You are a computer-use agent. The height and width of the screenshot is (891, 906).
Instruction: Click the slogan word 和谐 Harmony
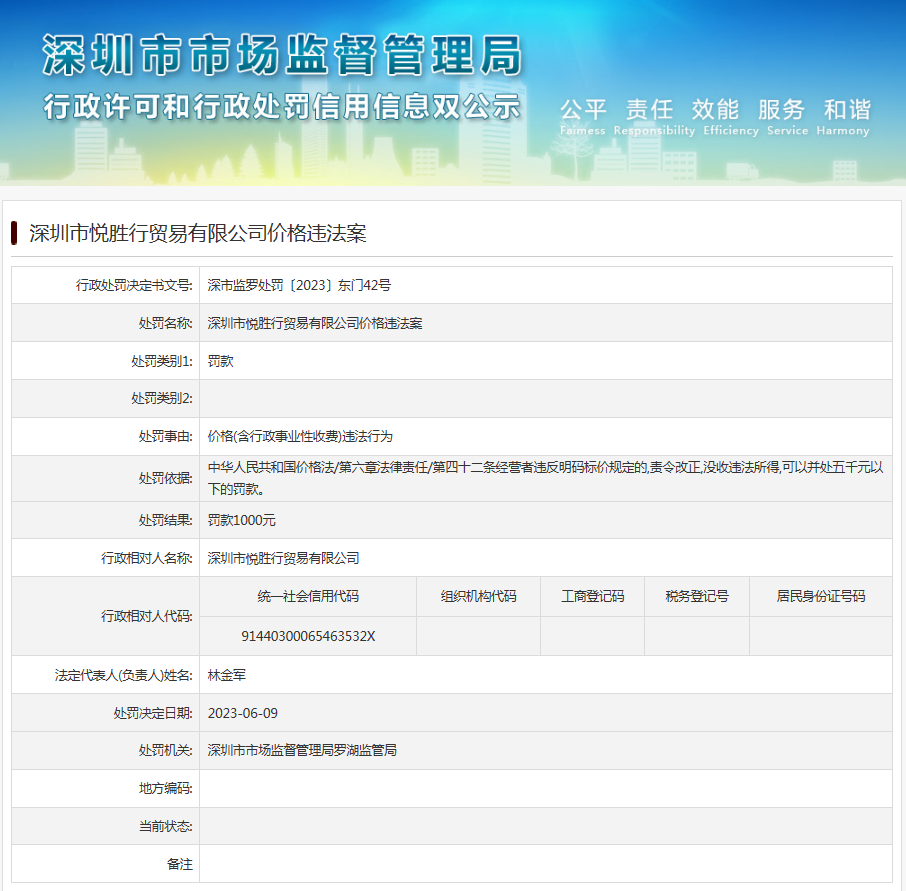843,117
